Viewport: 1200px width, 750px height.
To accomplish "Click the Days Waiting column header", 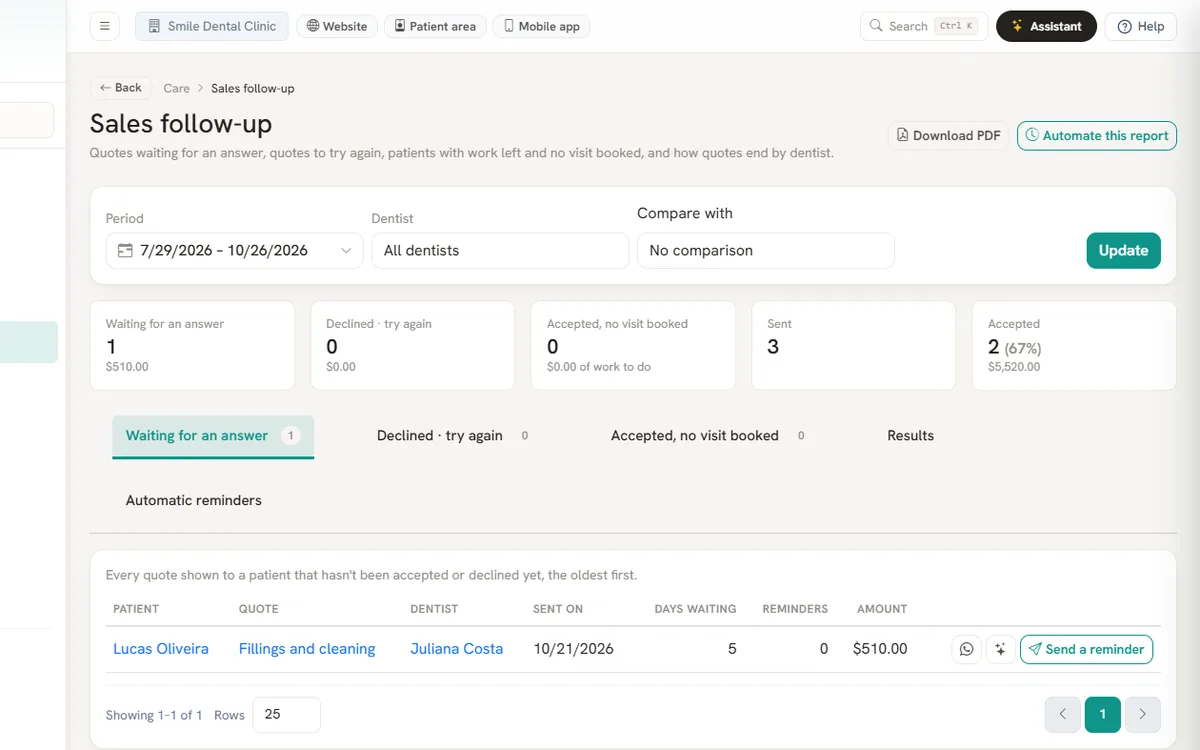I will 695,609.
